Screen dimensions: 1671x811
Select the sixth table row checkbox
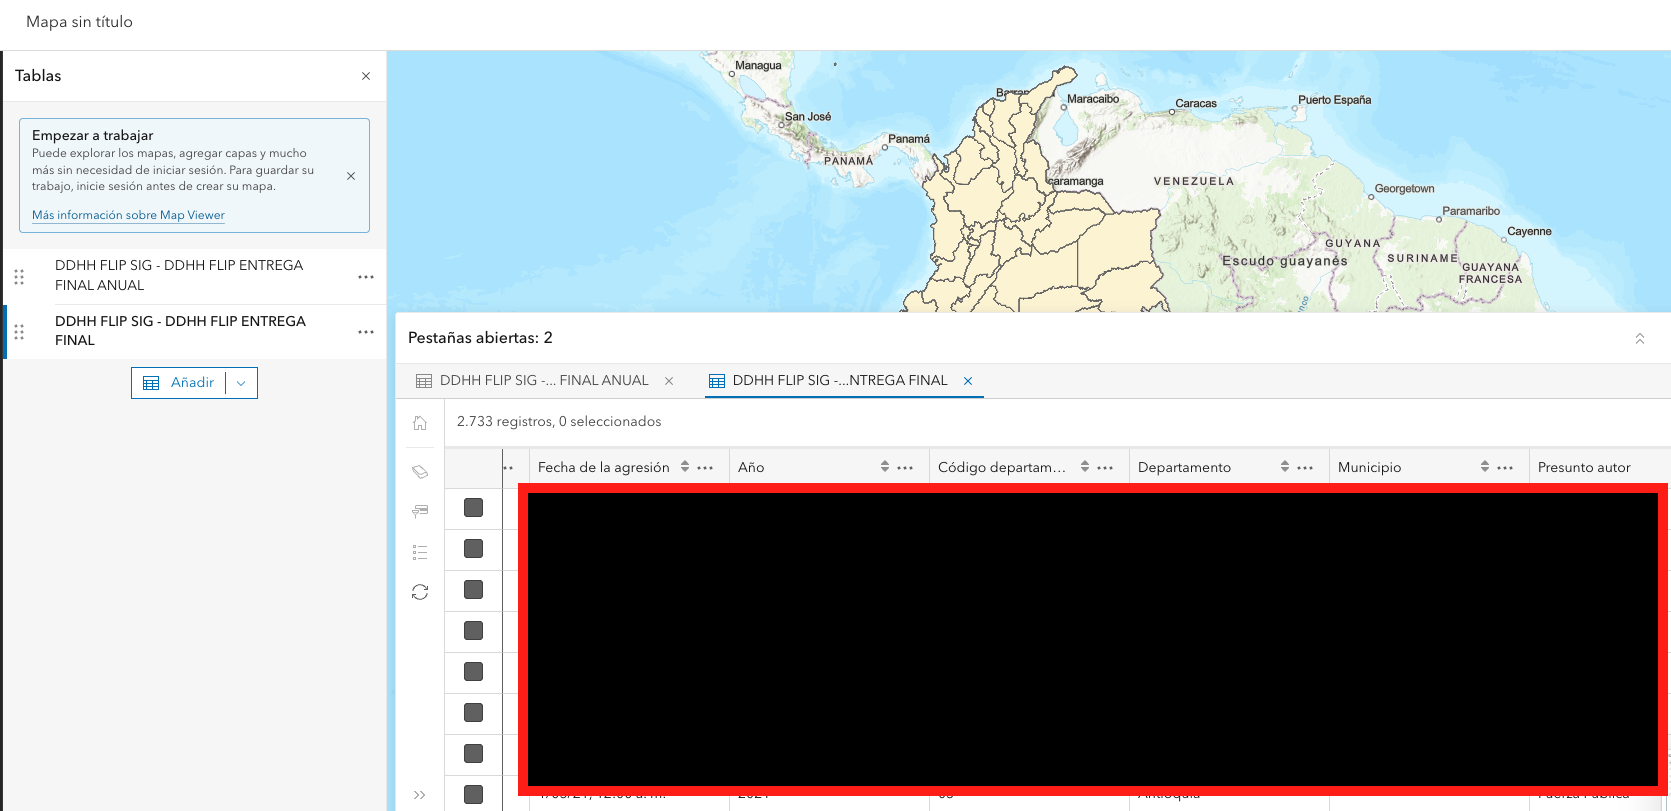click(x=474, y=713)
